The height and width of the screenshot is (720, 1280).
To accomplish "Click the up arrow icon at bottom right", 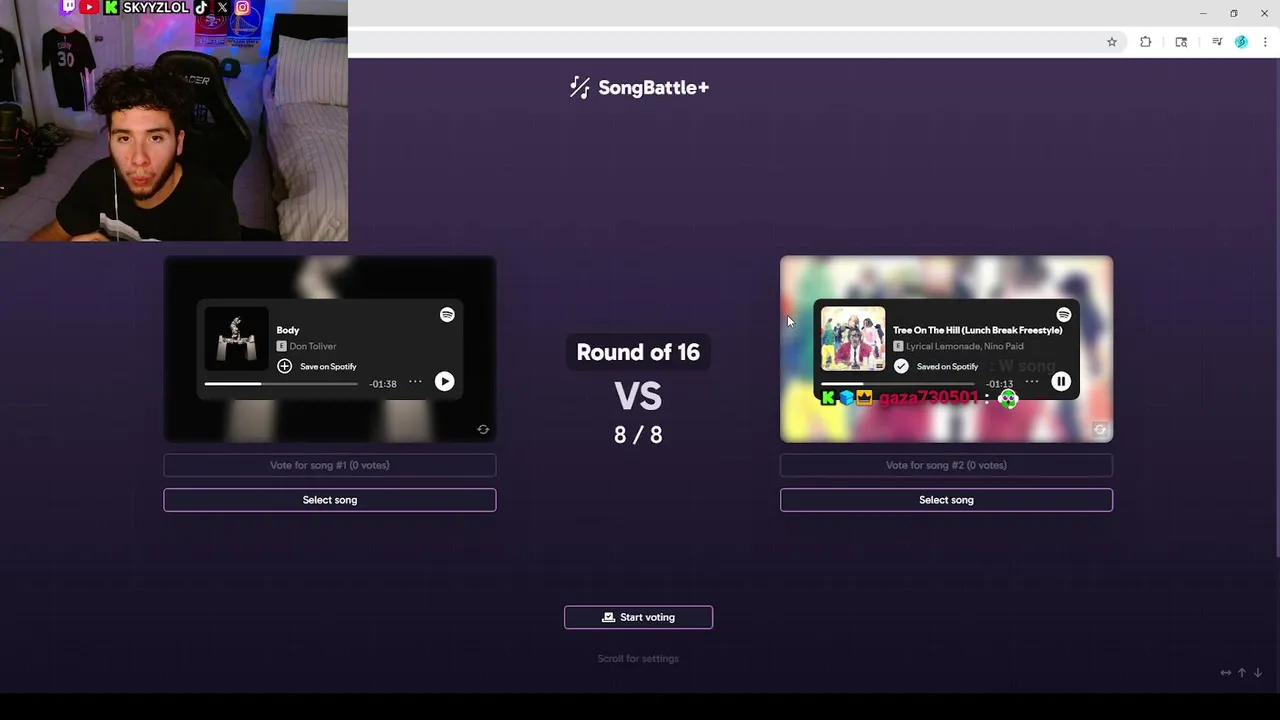I will 1242,673.
